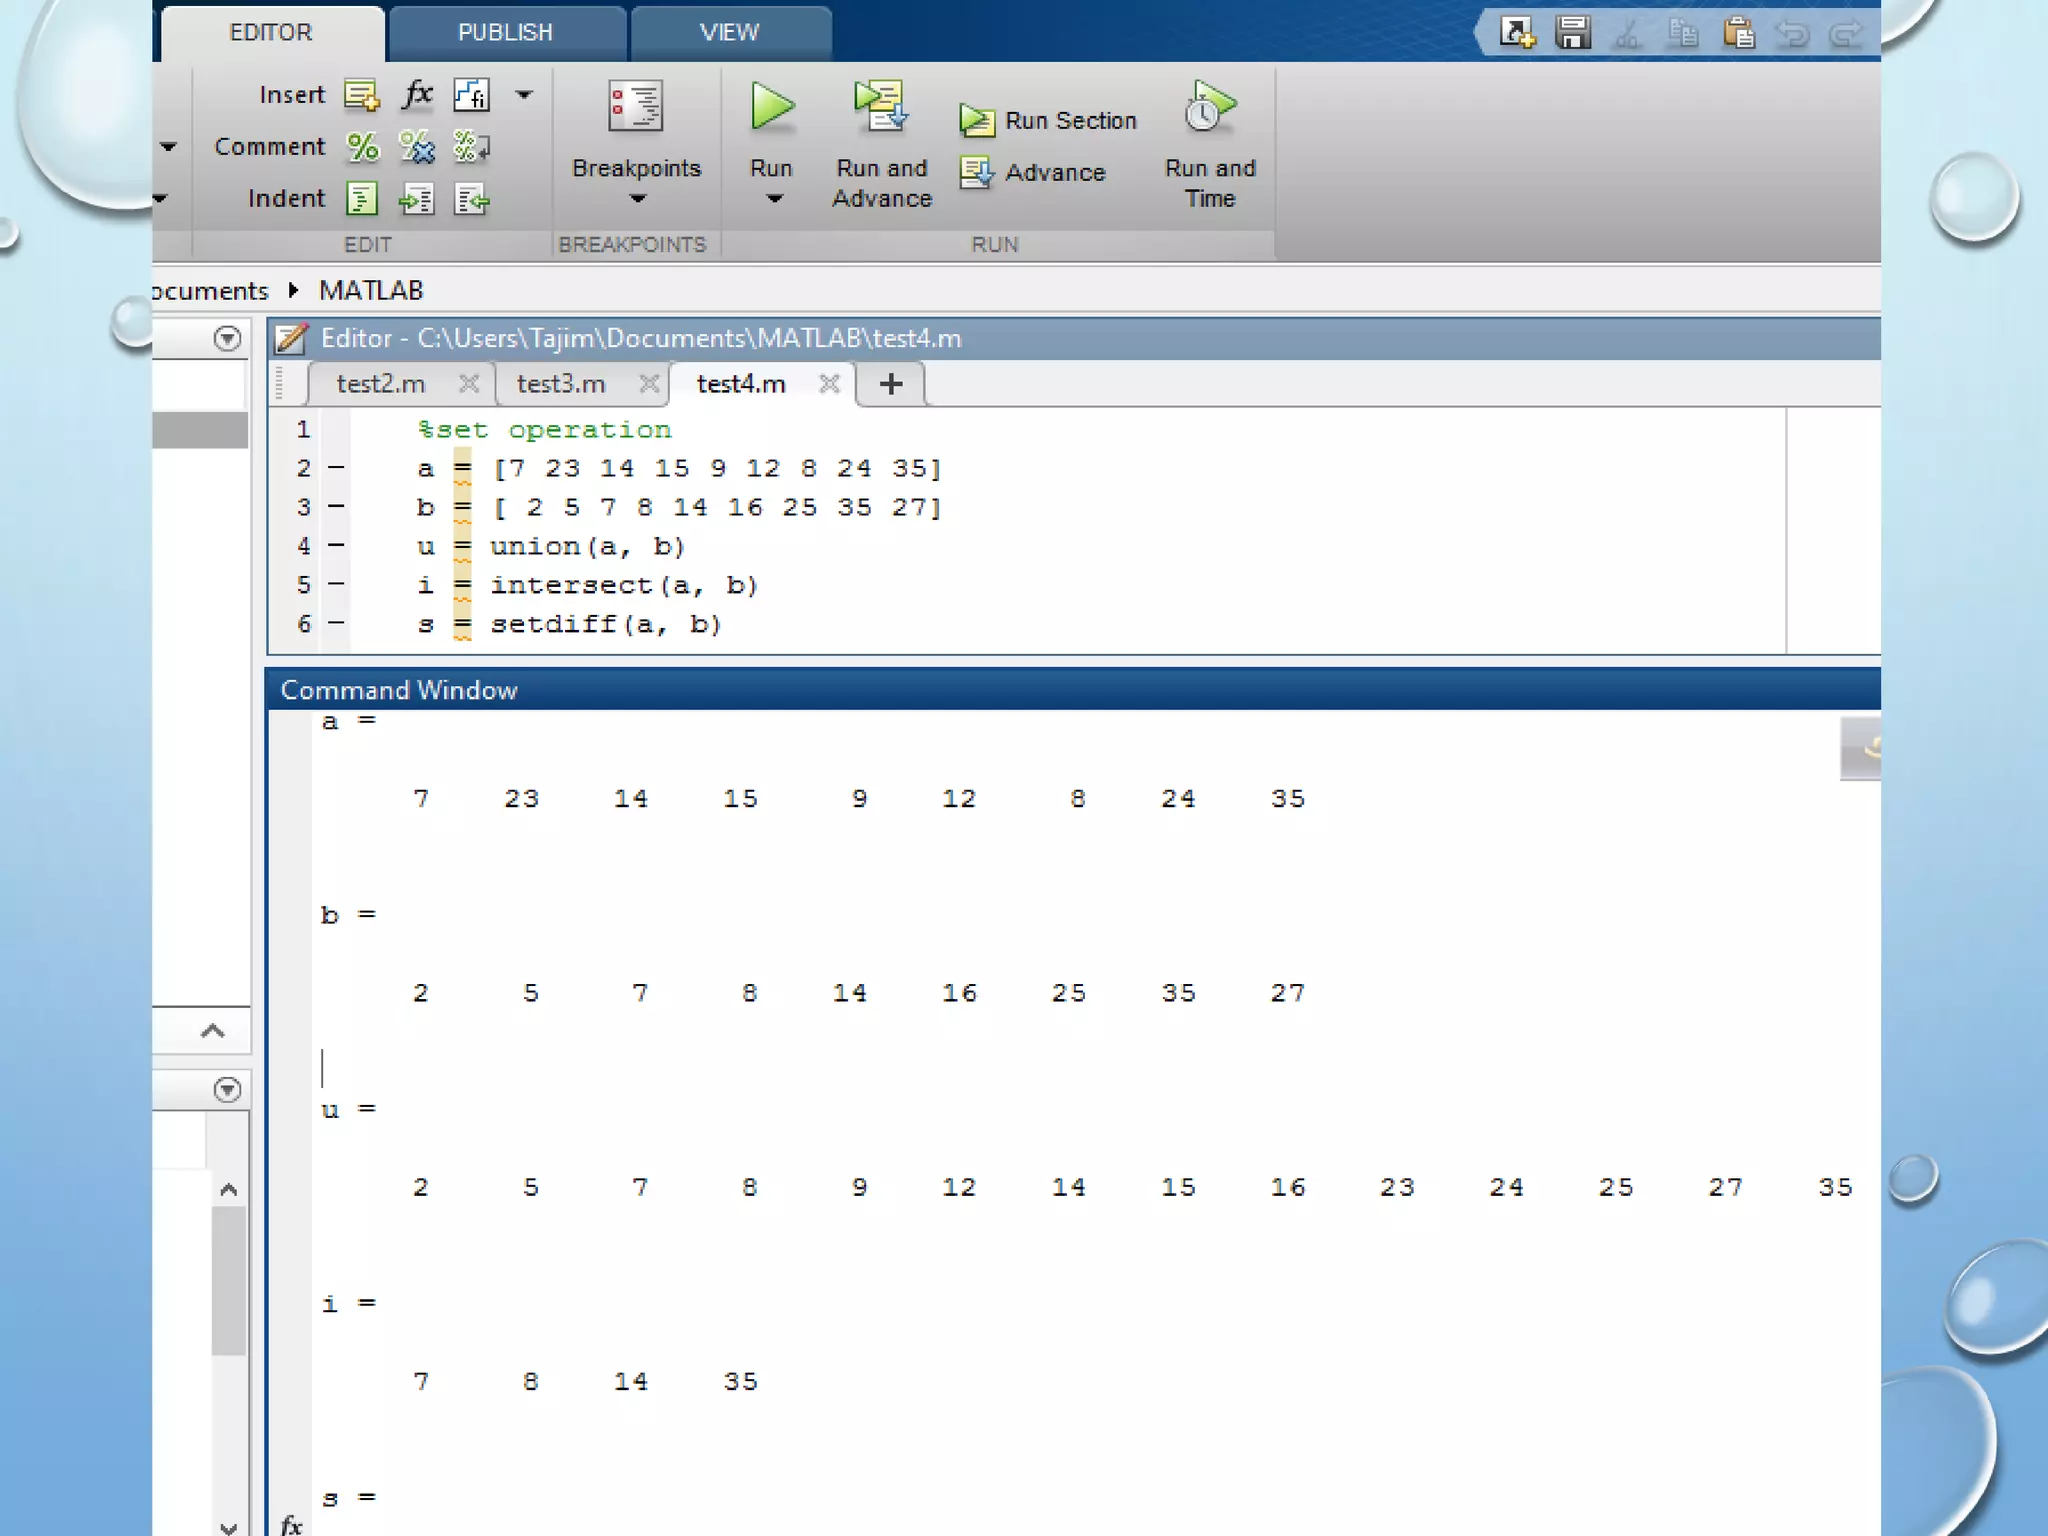
Task: Expand the path arrow before MATLAB
Action: [293, 290]
